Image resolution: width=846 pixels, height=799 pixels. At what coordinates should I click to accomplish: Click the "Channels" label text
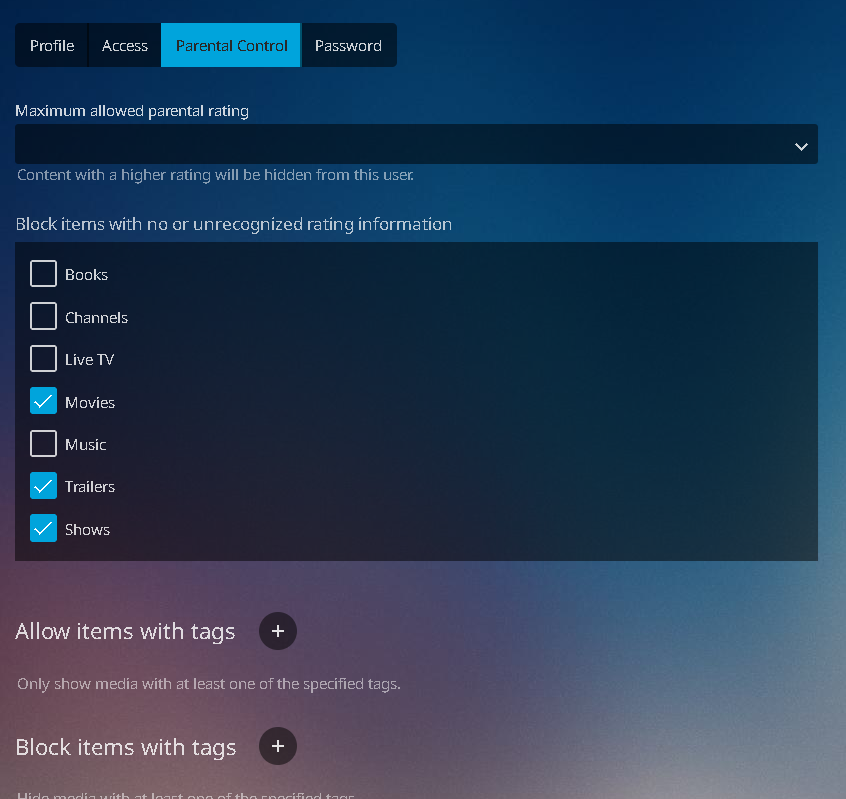[x=96, y=318]
